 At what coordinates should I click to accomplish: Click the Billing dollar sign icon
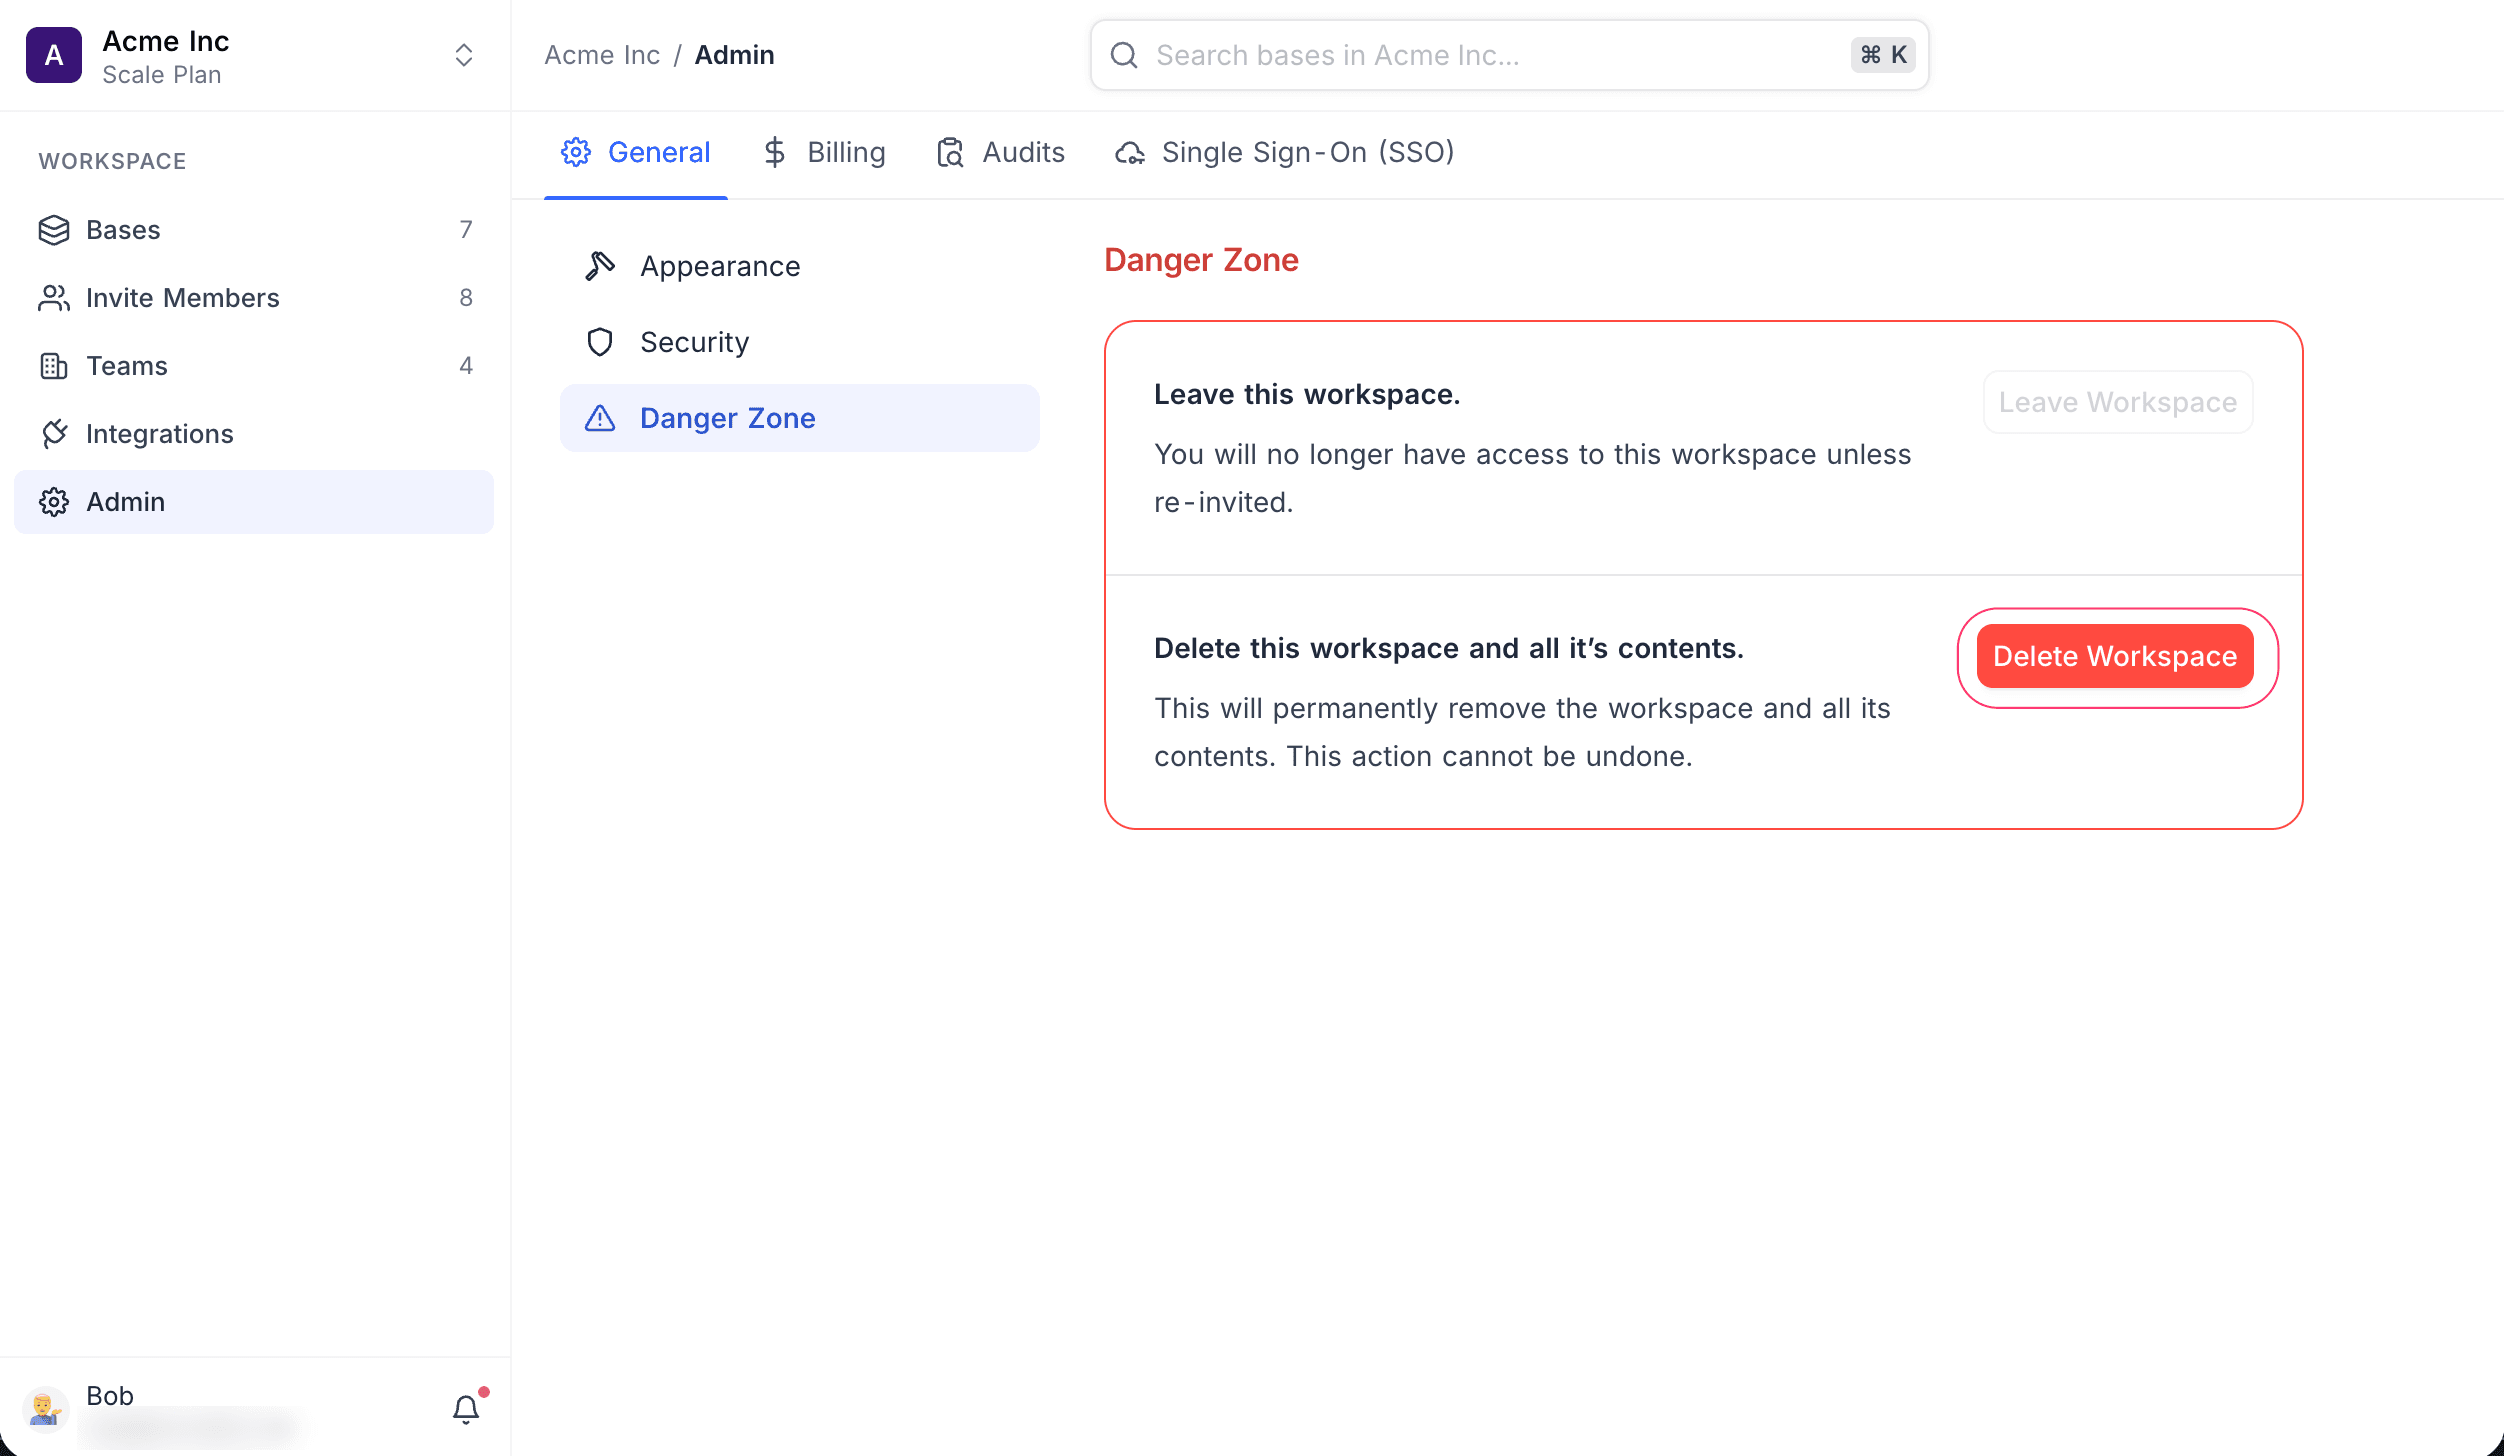[x=775, y=152]
